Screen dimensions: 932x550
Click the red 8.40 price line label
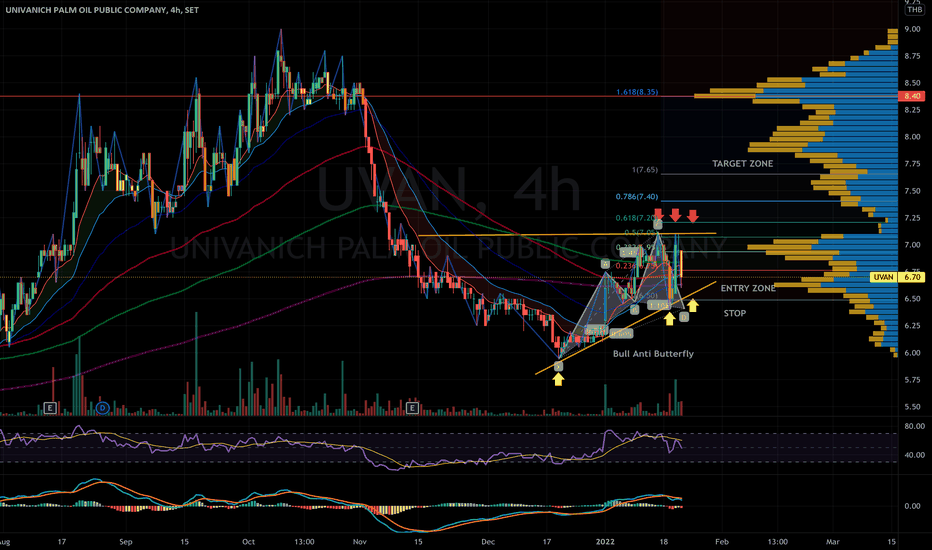click(912, 96)
